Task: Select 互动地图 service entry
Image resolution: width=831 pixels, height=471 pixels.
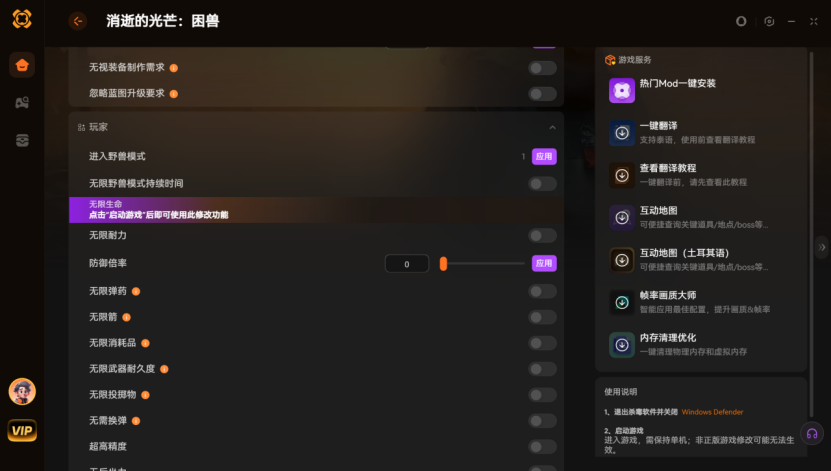Action: click(701, 218)
